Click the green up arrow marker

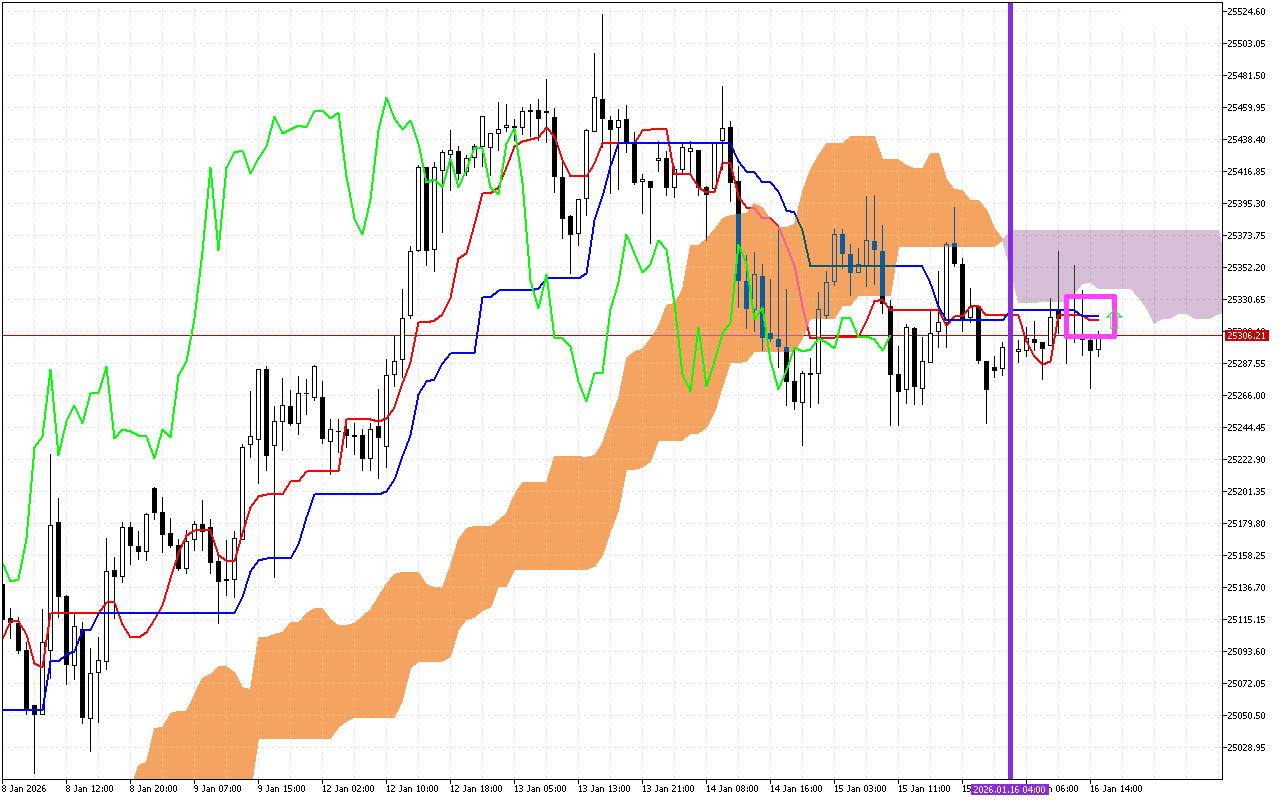(1115, 319)
